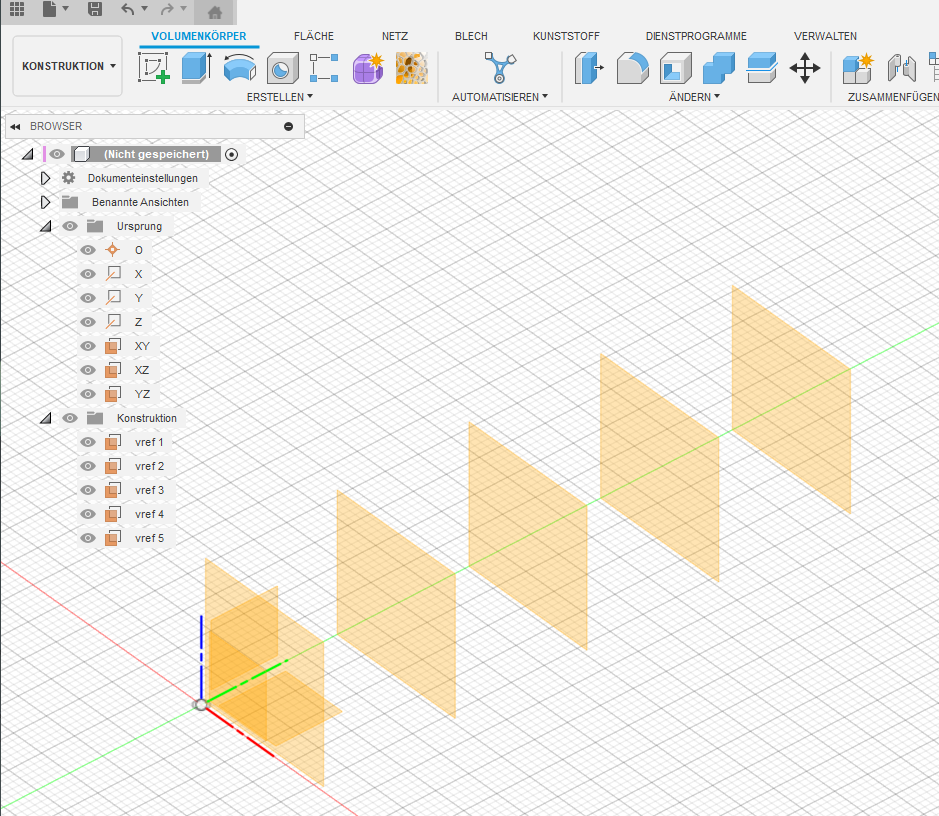The image size is (939, 816).
Task: Open the data panel grid icon
Action: pyautogui.click(x=17, y=9)
